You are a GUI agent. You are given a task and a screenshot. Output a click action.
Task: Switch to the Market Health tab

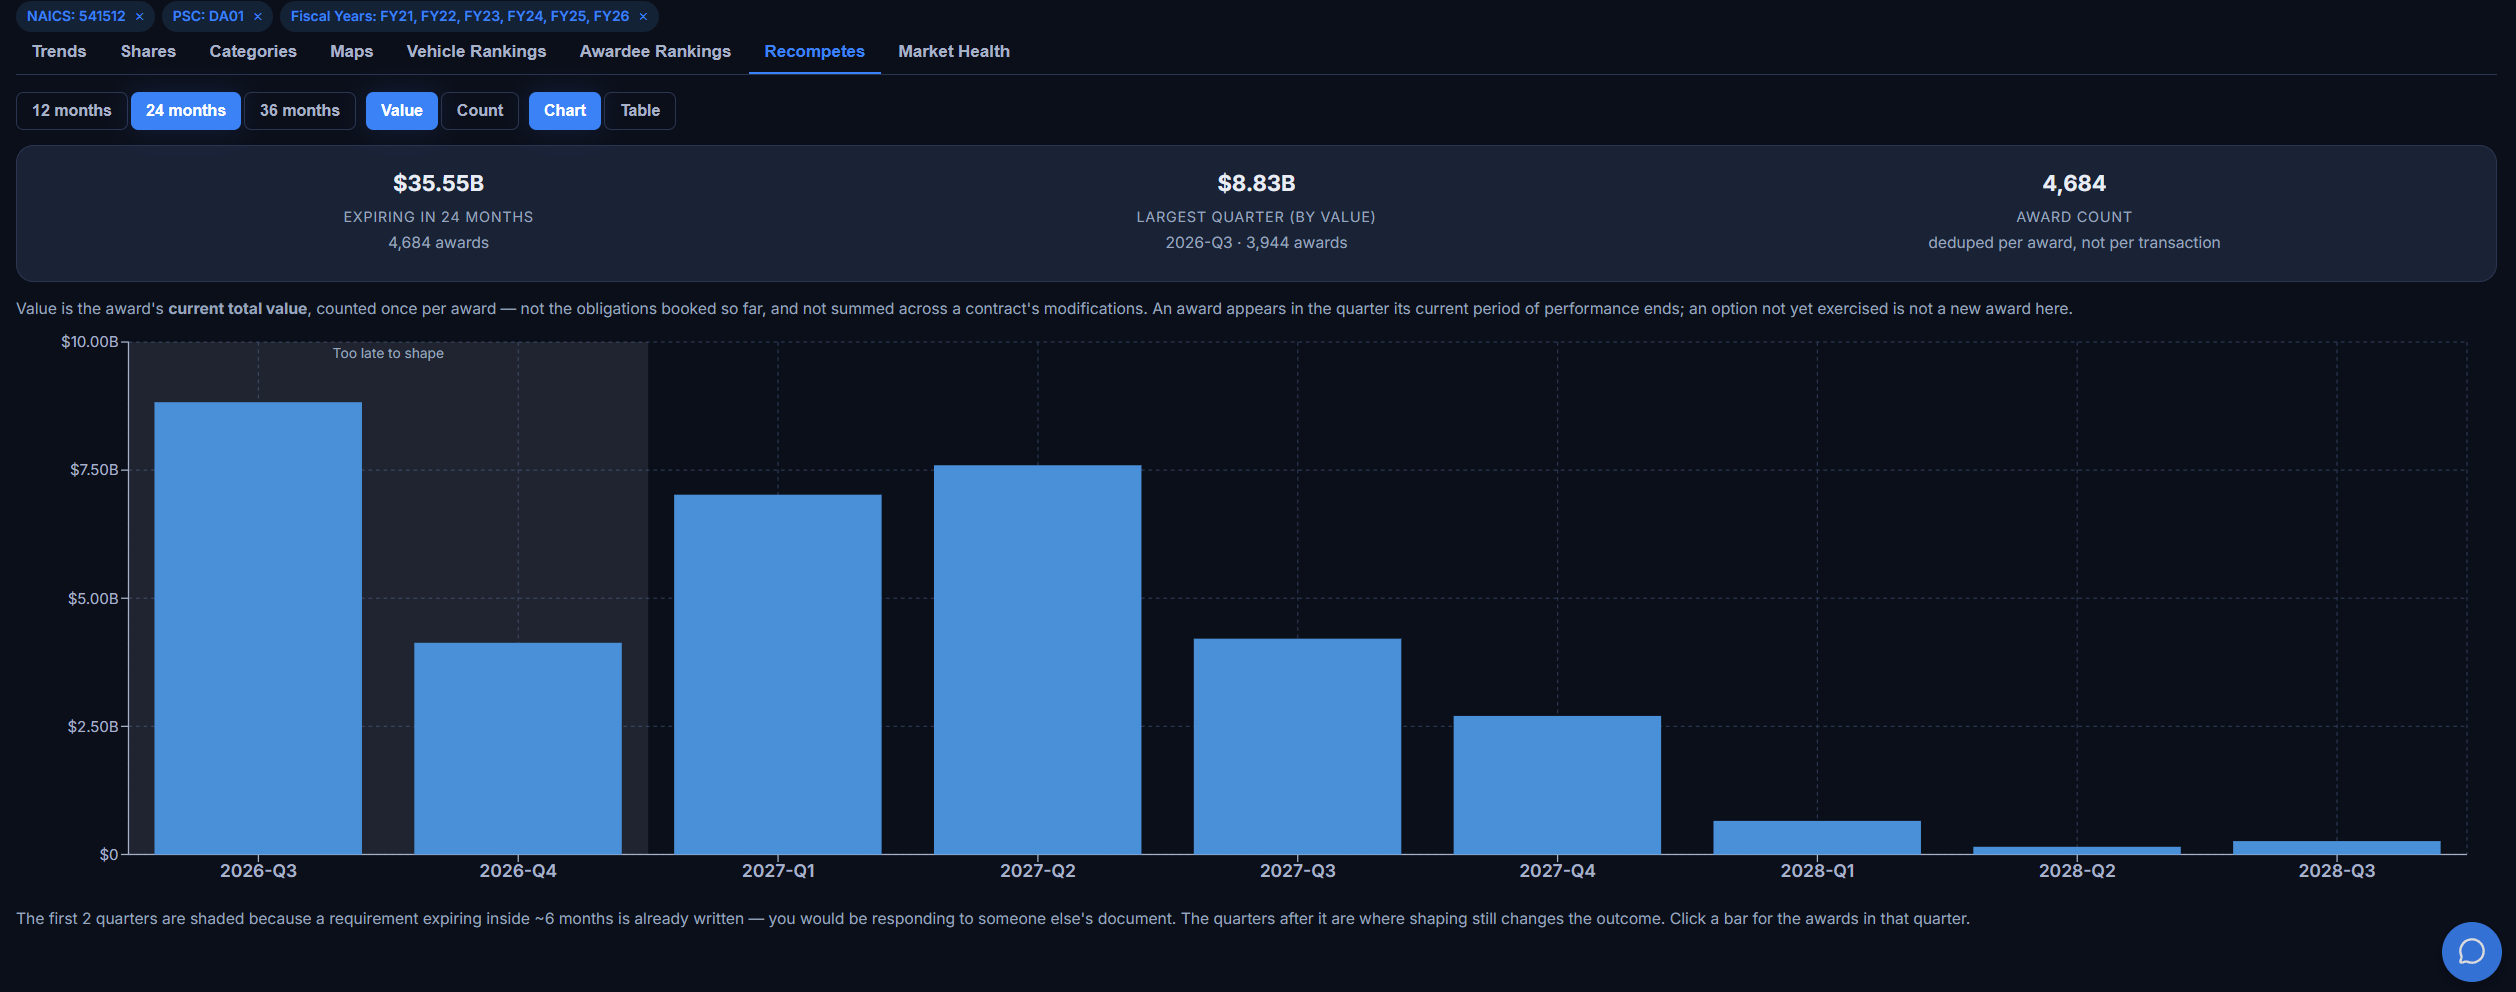click(954, 51)
